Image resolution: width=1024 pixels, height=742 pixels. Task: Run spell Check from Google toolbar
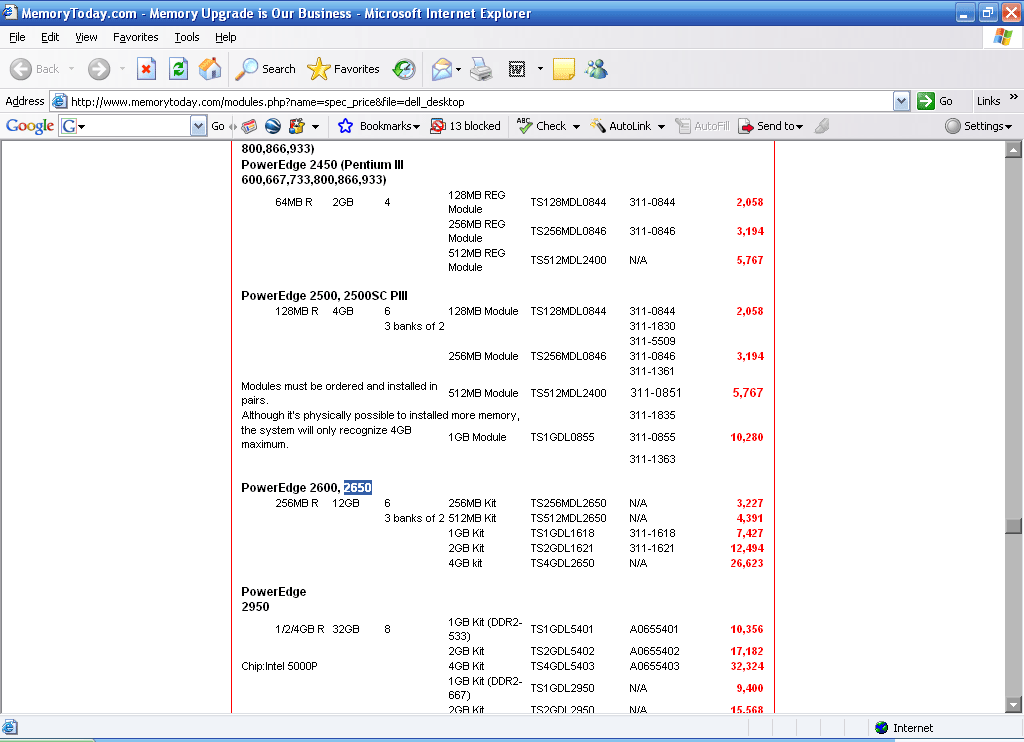(x=541, y=126)
